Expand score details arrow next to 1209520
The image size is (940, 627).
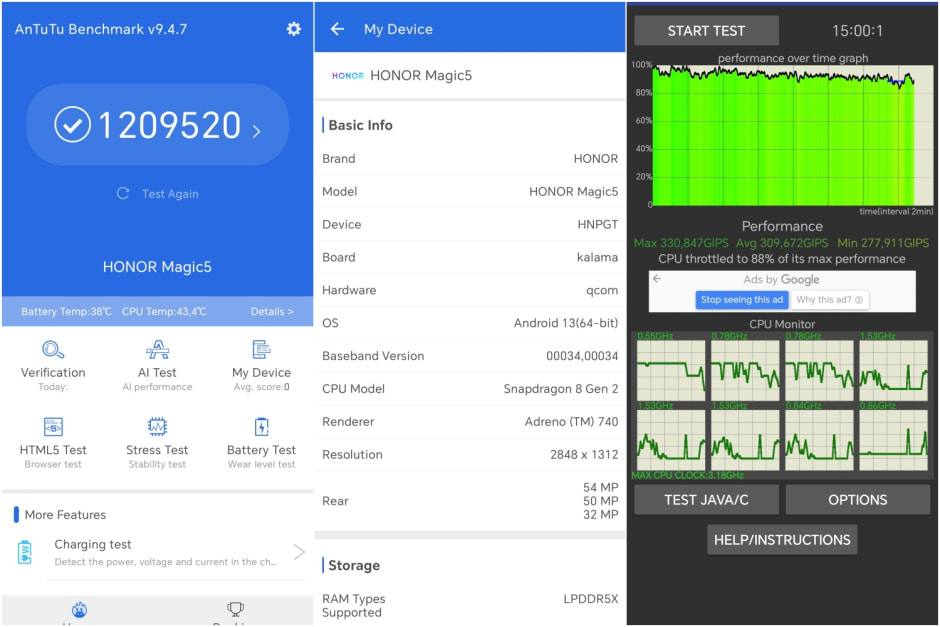pyautogui.click(x=257, y=129)
